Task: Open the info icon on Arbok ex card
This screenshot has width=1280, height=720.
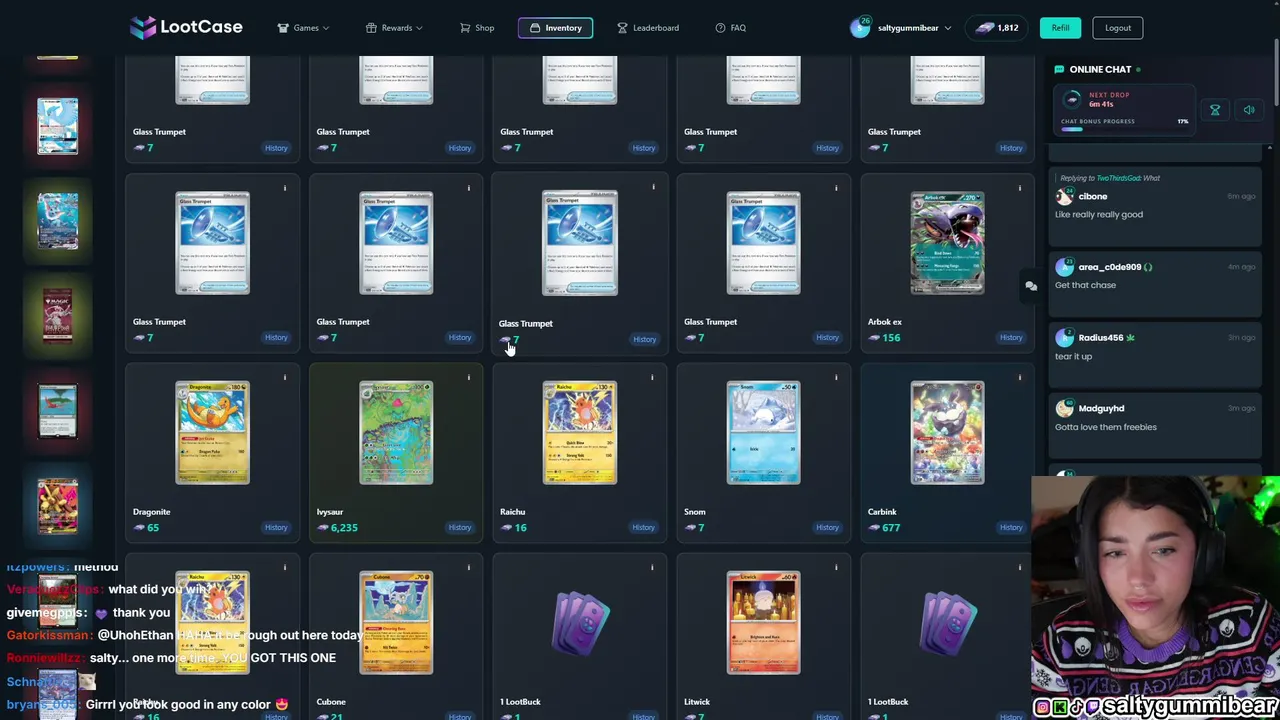Action: coord(1020,187)
